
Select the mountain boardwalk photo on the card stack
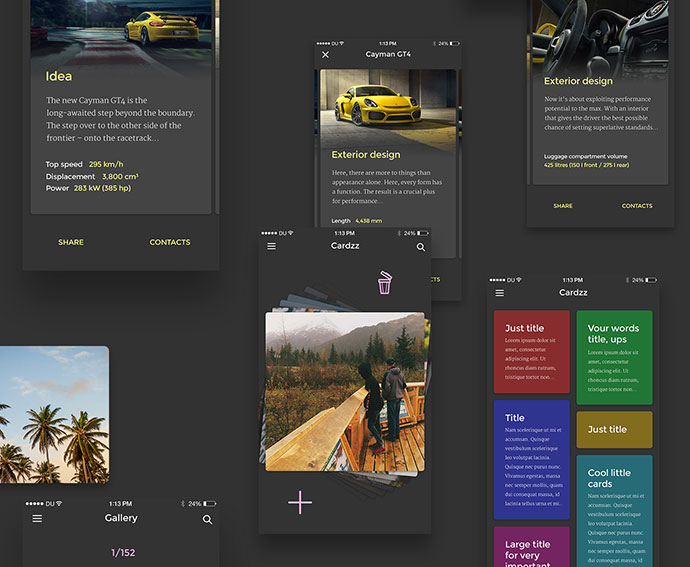(x=345, y=392)
